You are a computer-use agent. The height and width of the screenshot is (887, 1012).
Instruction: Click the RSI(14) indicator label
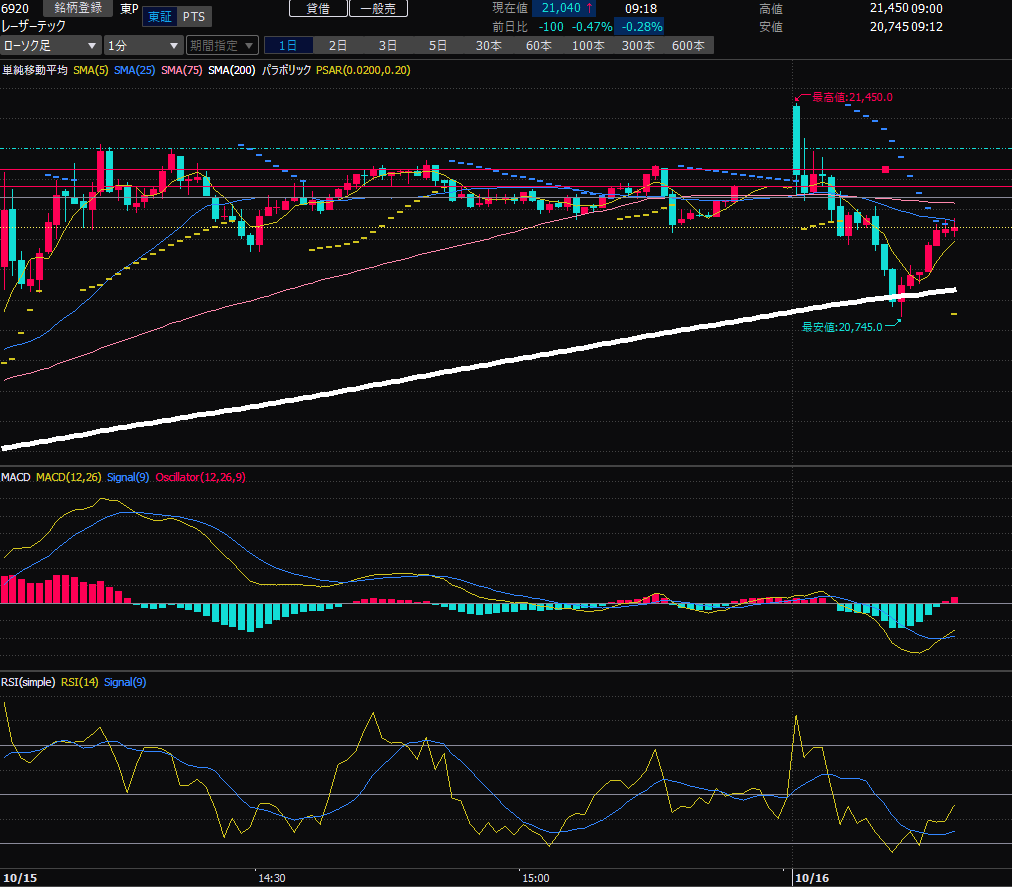pos(78,682)
